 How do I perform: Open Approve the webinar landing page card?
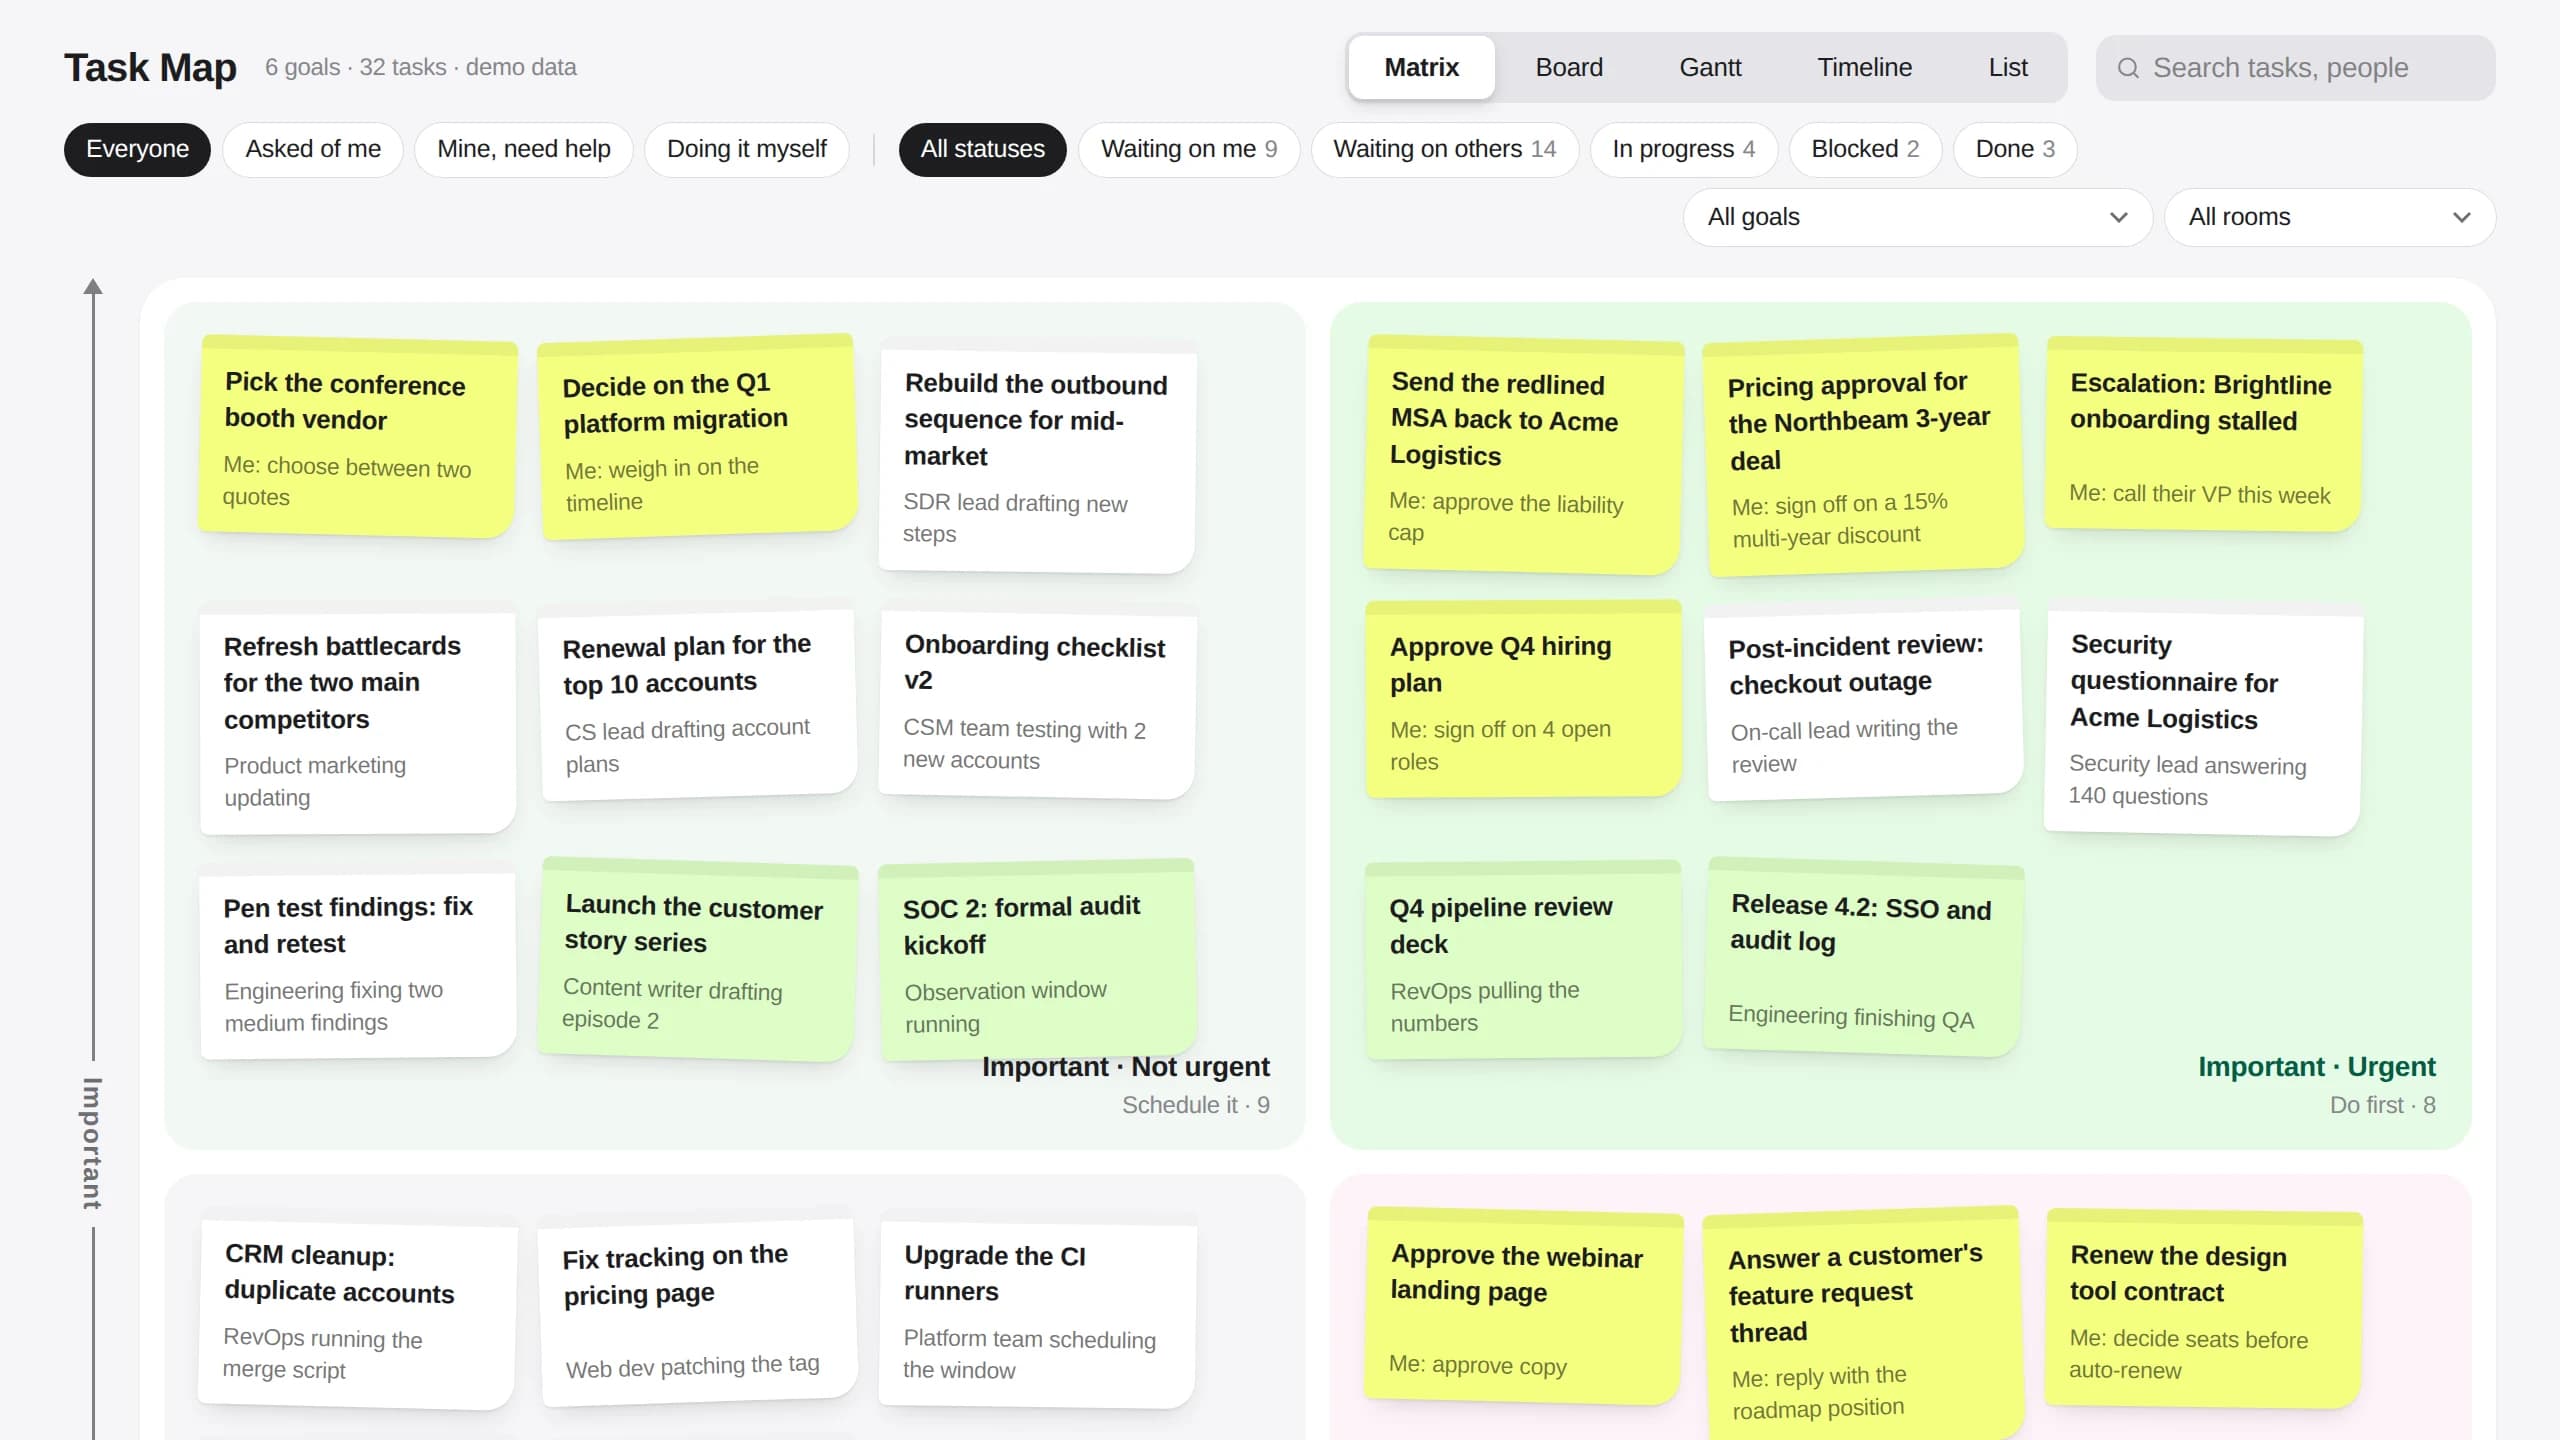(x=1523, y=1306)
